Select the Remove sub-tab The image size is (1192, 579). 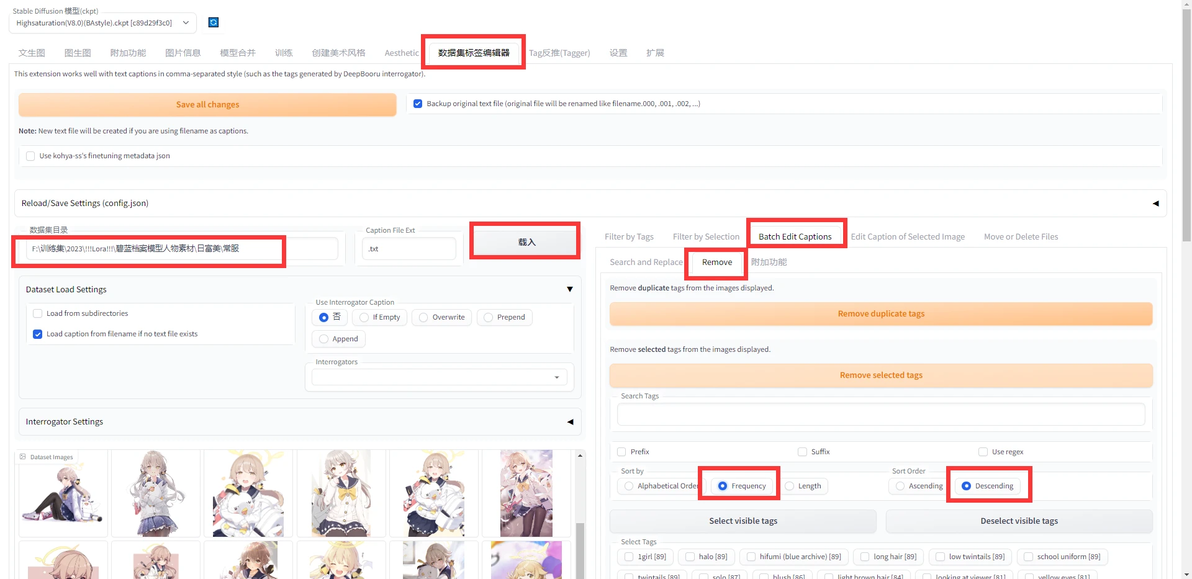click(717, 262)
